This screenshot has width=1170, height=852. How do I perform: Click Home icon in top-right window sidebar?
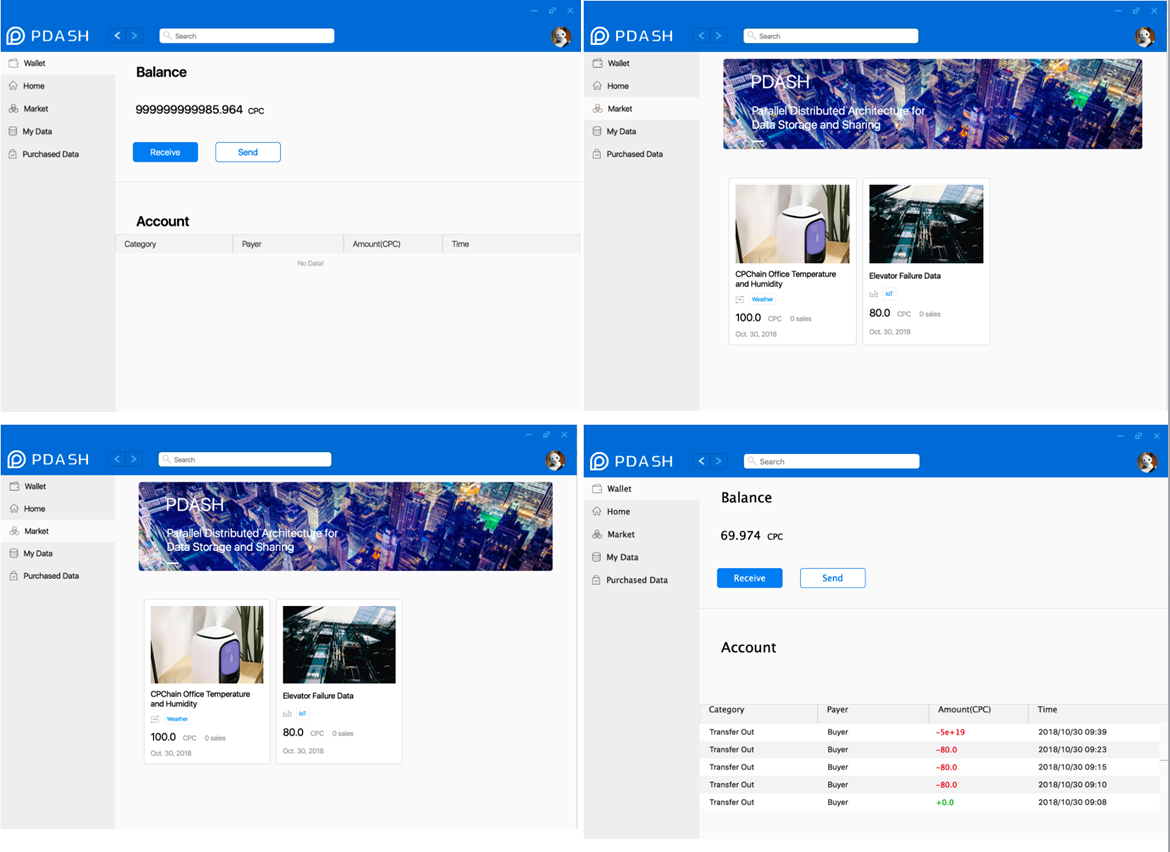pyautogui.click(x=597, y=86)
